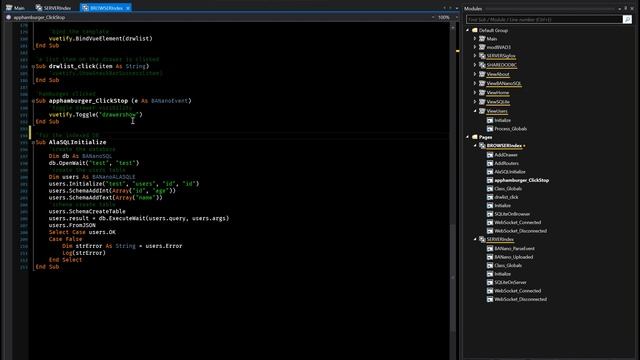Click the Default Group folder icon
640x360 pixels.
475,30
